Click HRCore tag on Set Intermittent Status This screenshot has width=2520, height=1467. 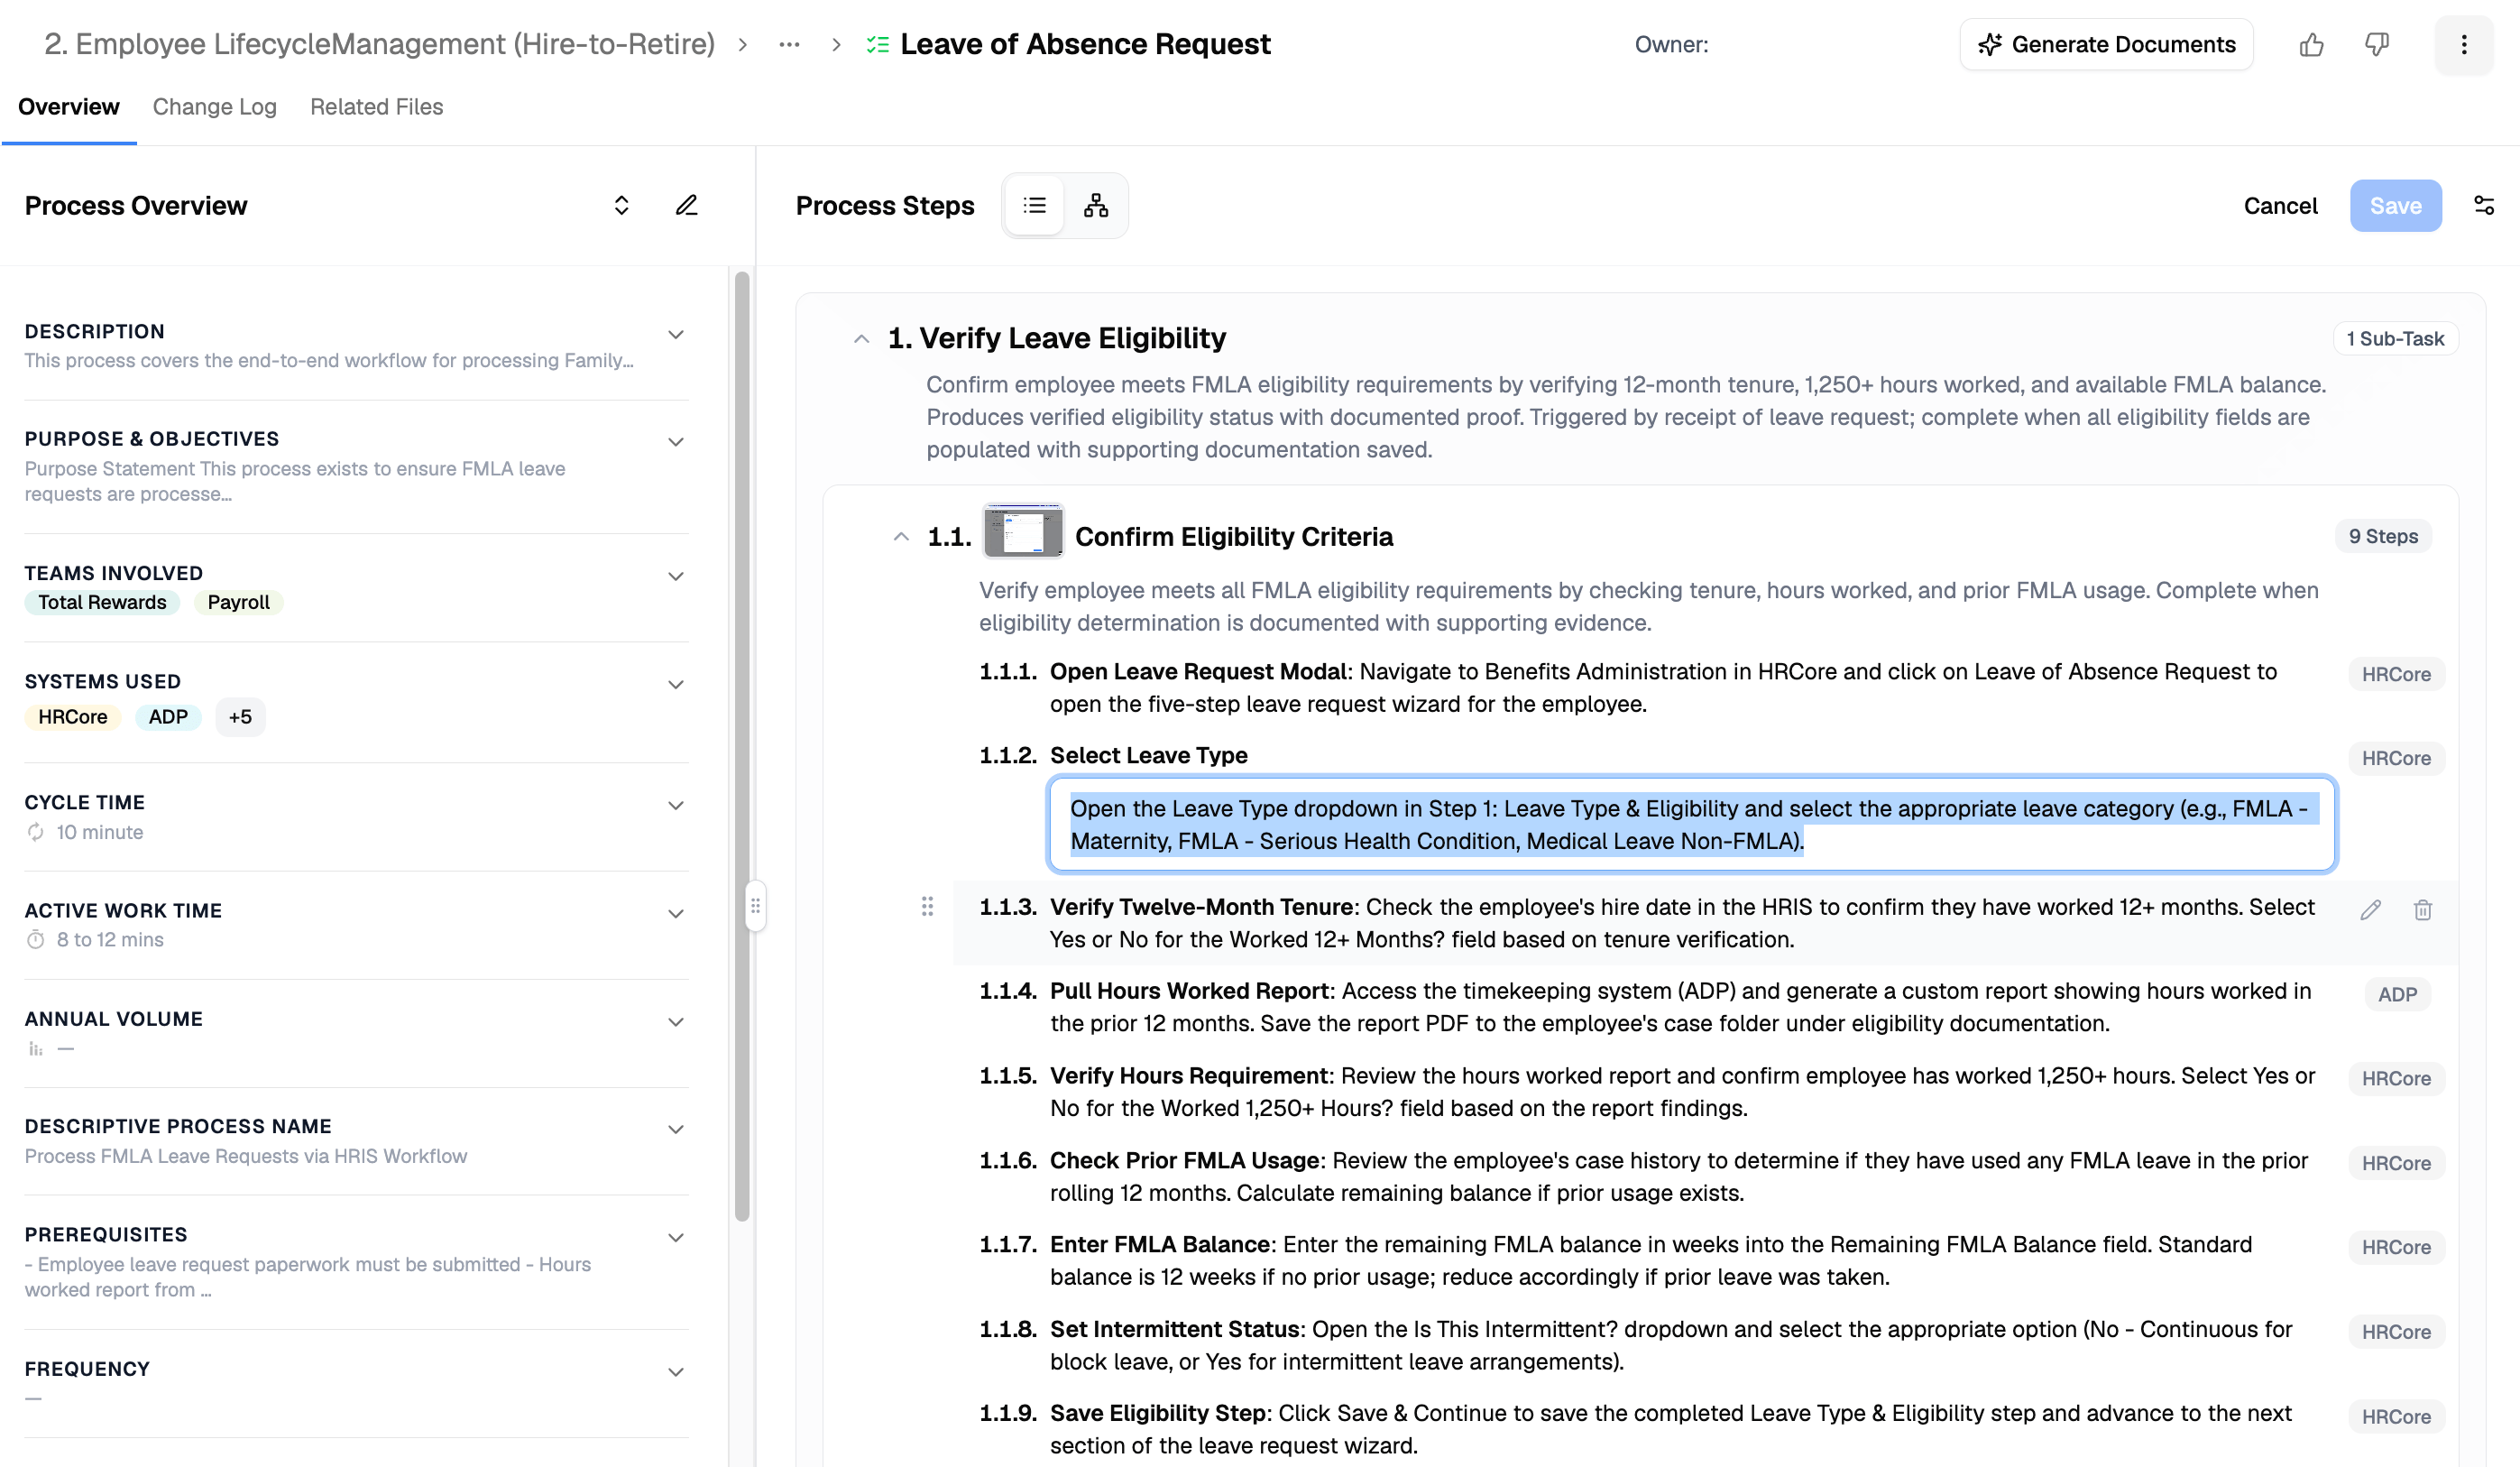(x=2396, y=1333)
